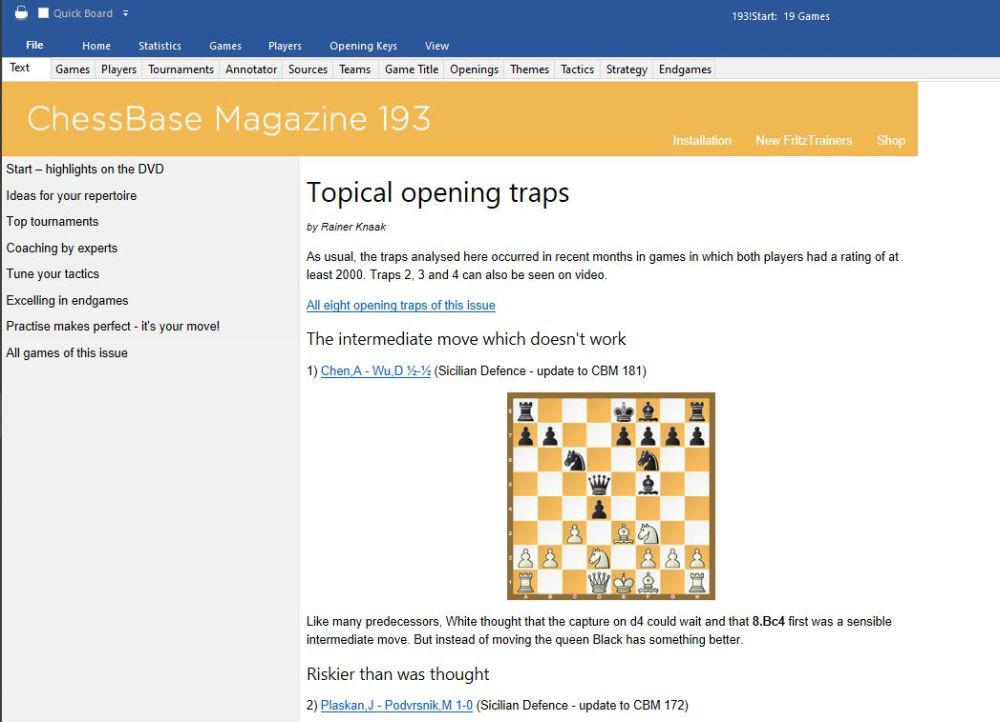Open the Plaskan,J - Podvrsnik,M game link

coord(397,705)
